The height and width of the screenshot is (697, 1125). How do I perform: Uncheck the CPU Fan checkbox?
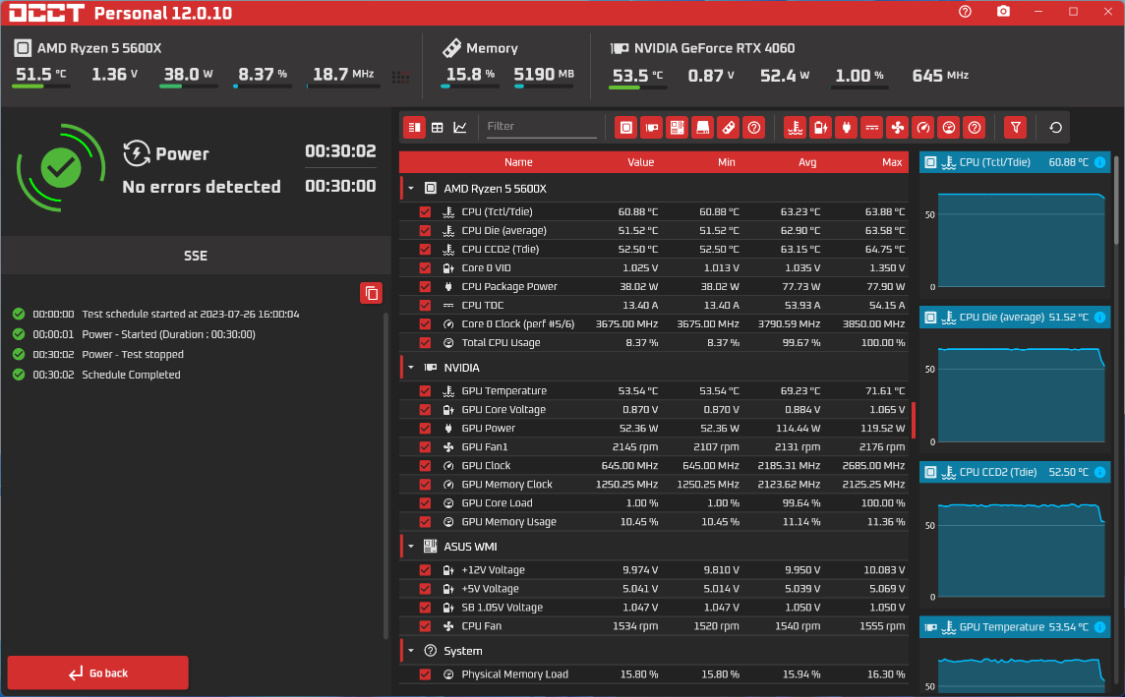tap(425, 625)
